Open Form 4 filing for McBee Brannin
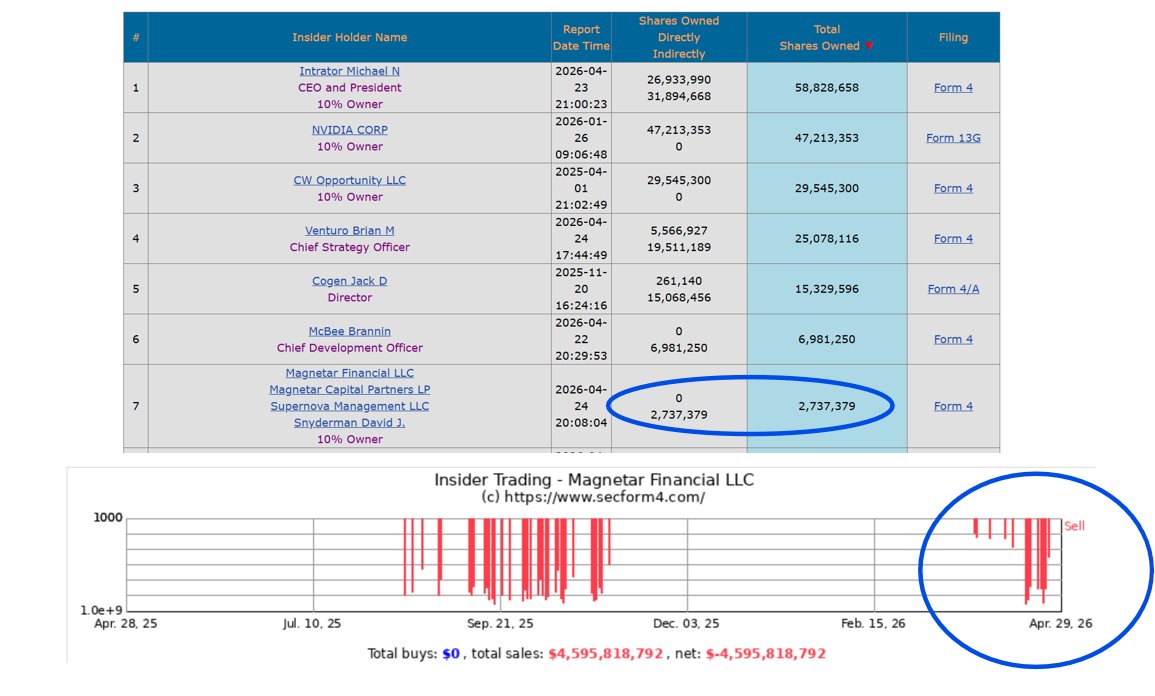1155x696 pixels. (953, 340)
